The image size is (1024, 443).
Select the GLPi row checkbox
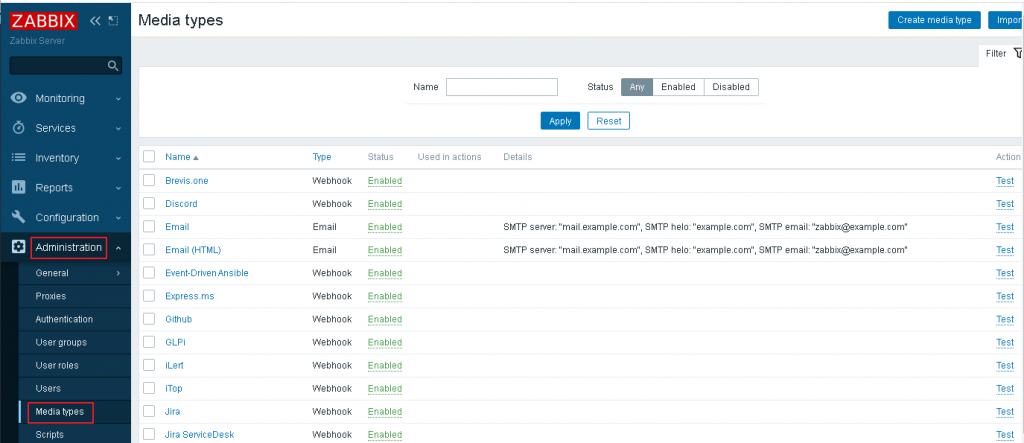[149, 342]
